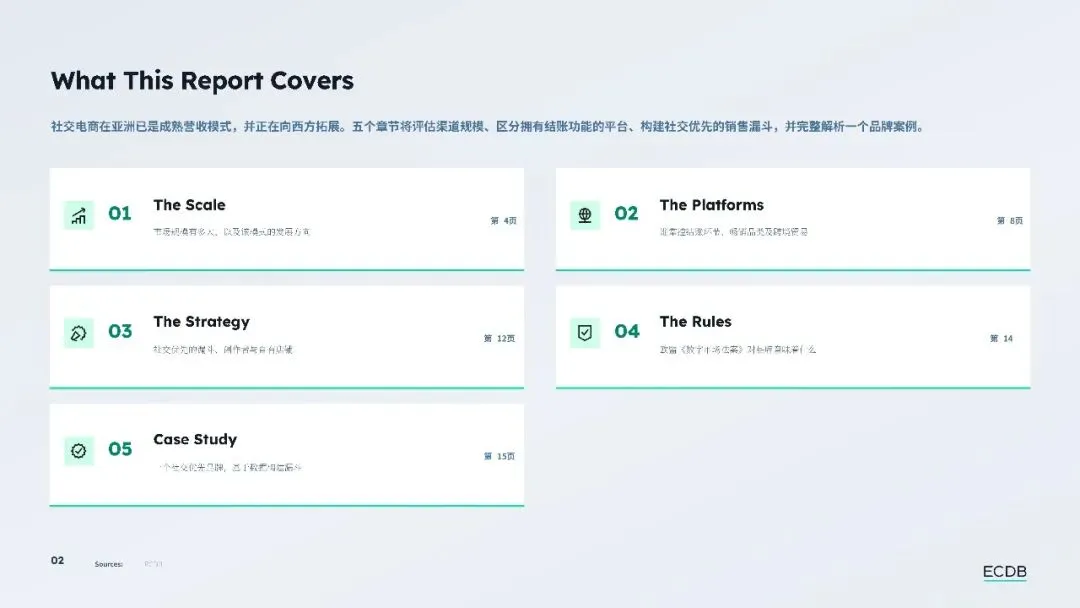Viewport: 1080px width, 608px height.
Task: Open The Rules chapter heading
Action: 696,322
